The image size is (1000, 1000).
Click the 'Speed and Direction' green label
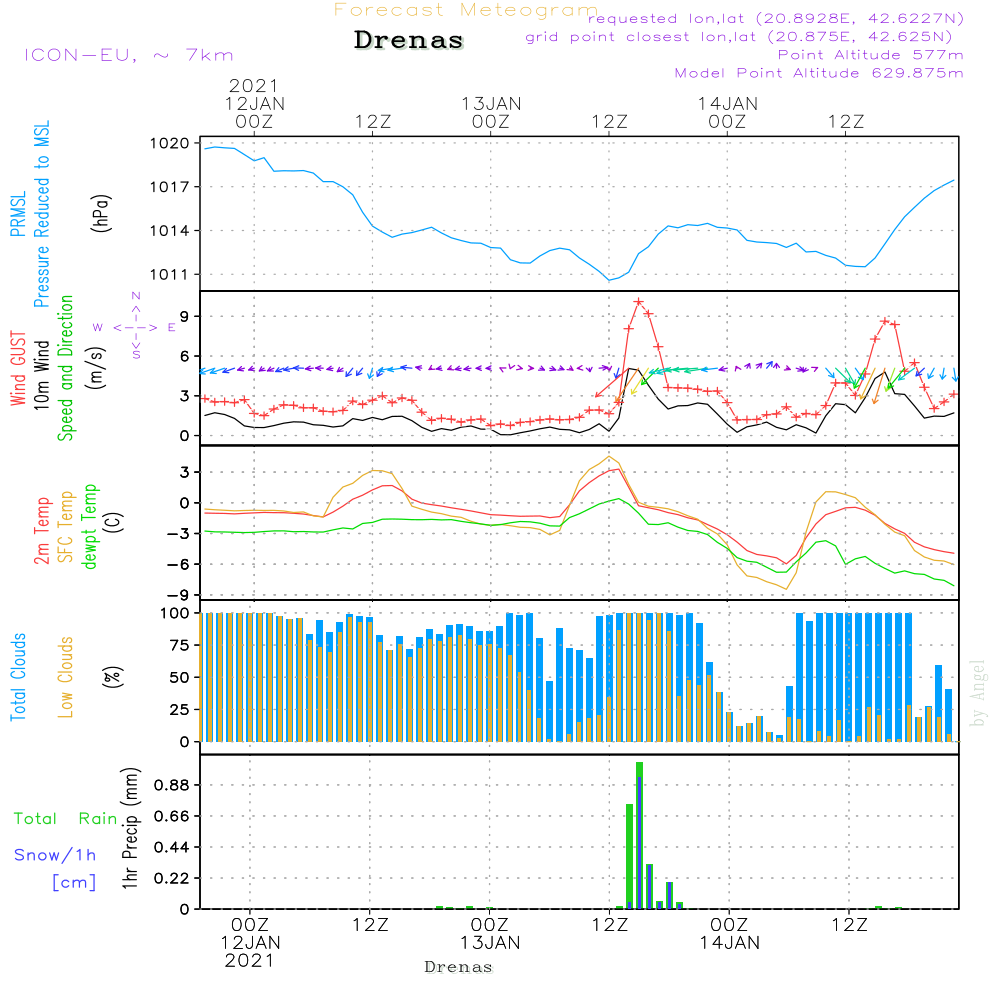pos(65,368)
